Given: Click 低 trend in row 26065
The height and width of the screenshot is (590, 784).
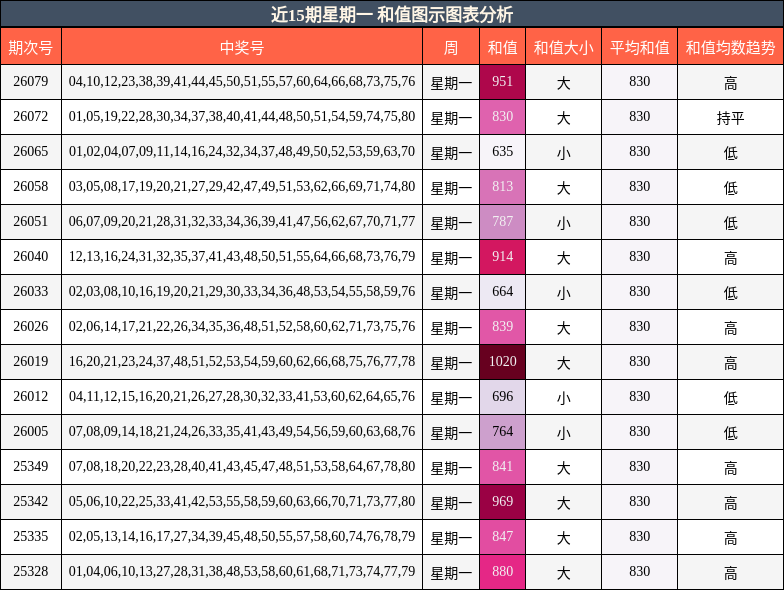Looking at the screenshot, I should tap(730, 153).
